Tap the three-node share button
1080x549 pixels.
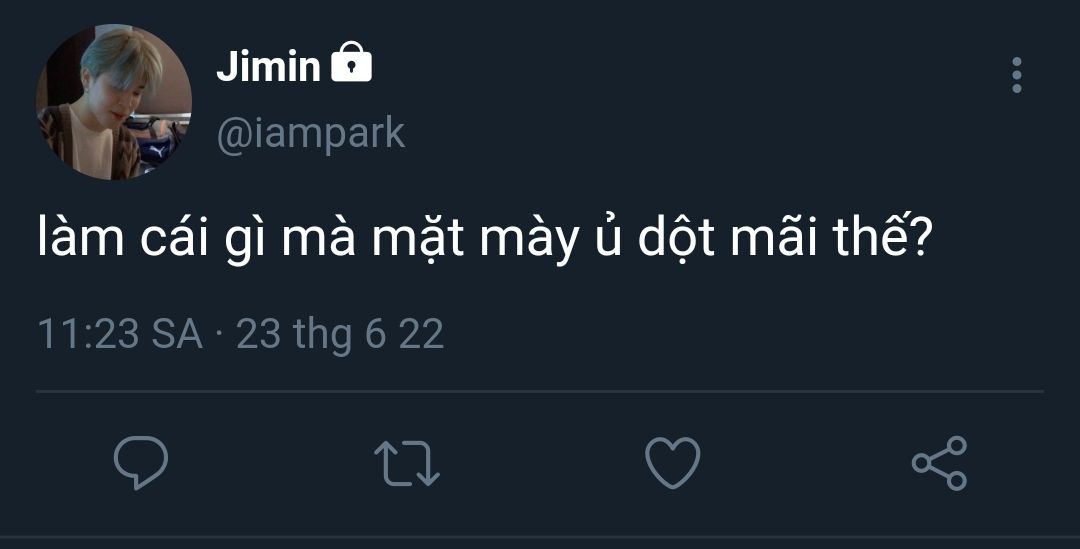(939, 463)
